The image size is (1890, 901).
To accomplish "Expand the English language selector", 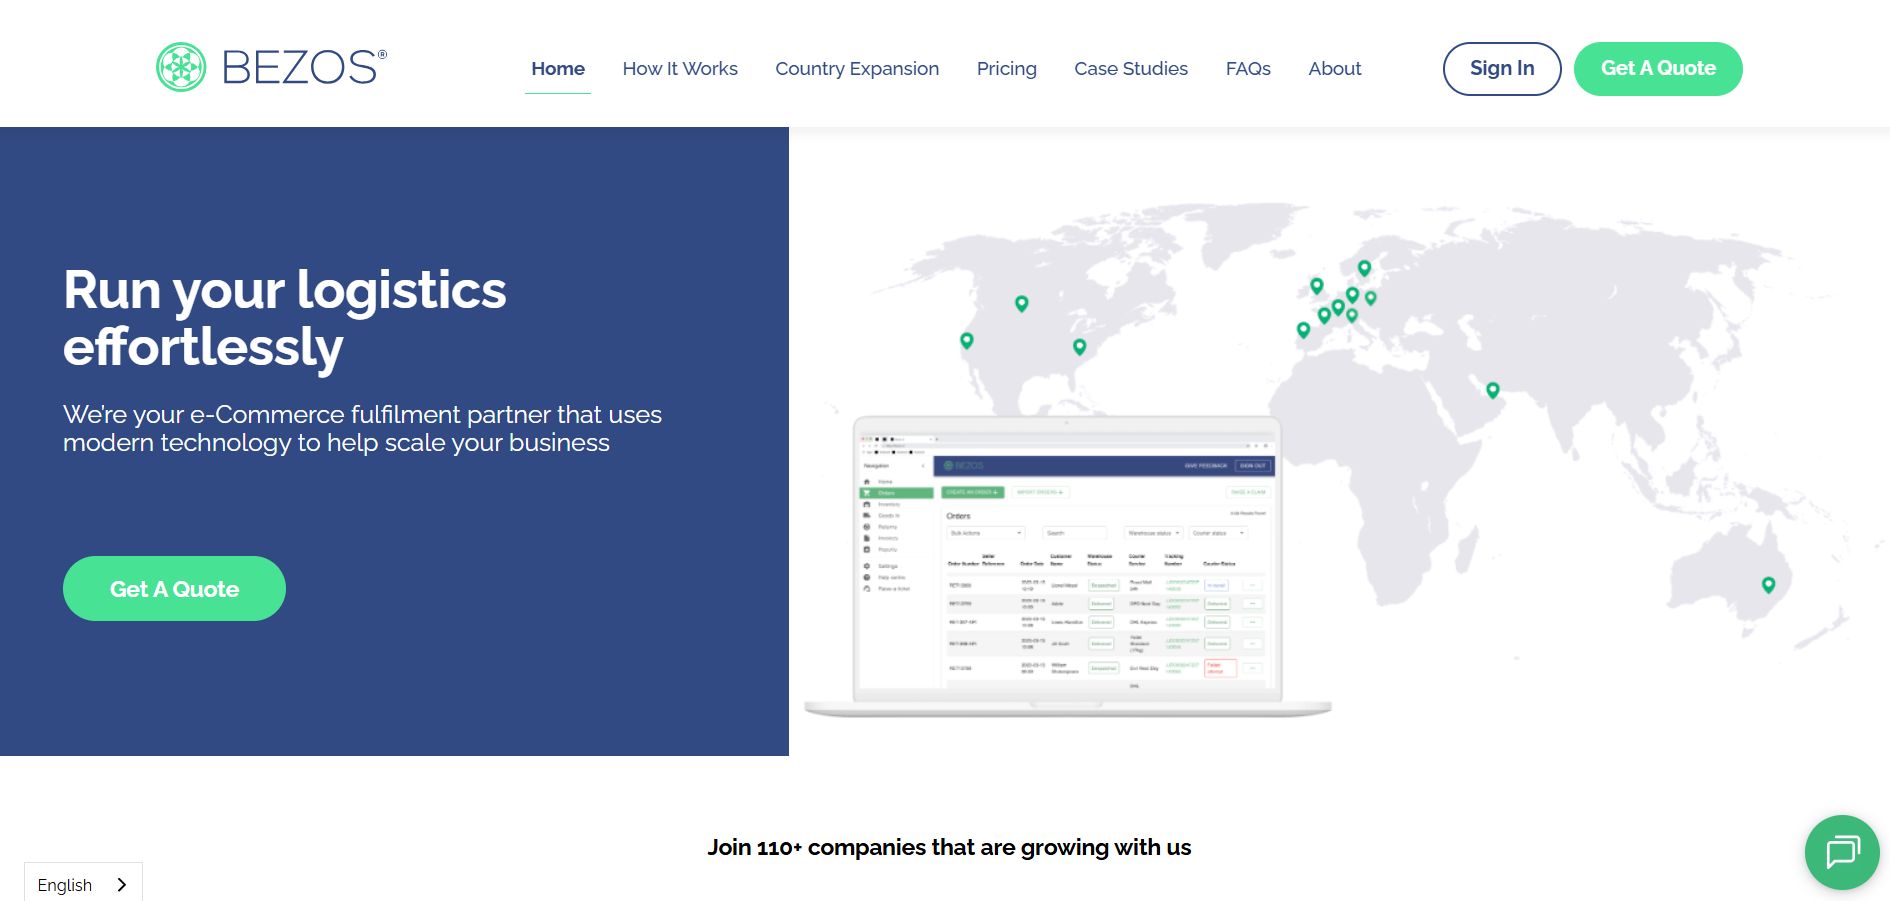I will pos(83,884).
